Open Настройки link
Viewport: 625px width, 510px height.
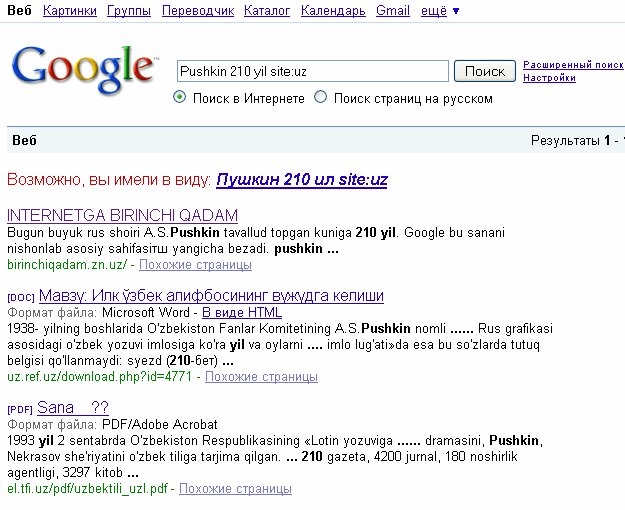(549, 78)
